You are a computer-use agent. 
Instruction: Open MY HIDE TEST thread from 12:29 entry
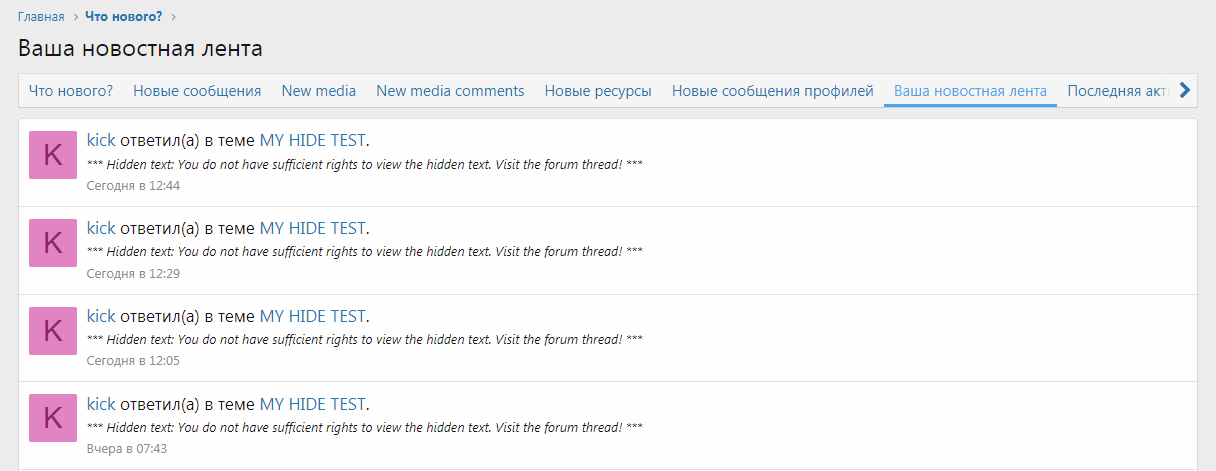pyautogui.click(x=313, y=228)
